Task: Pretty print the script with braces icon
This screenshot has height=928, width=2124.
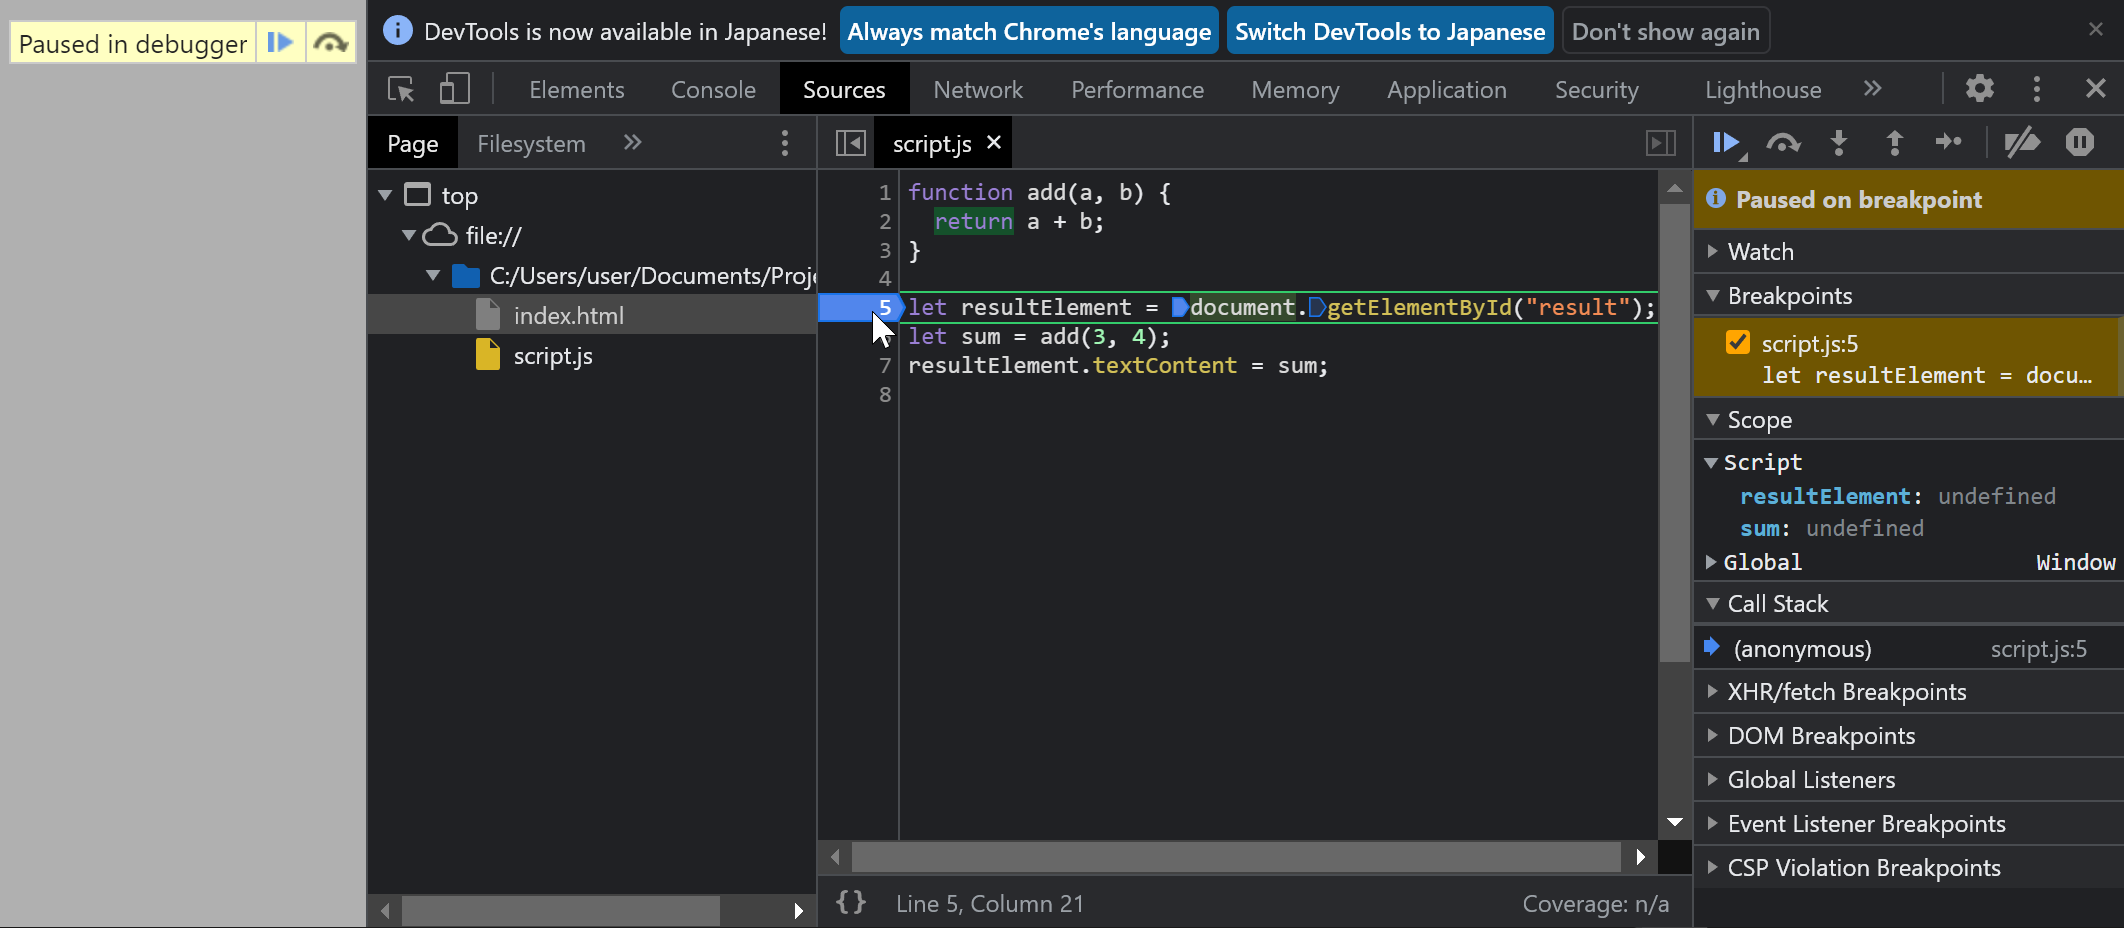Action: [x=850, y=903]
